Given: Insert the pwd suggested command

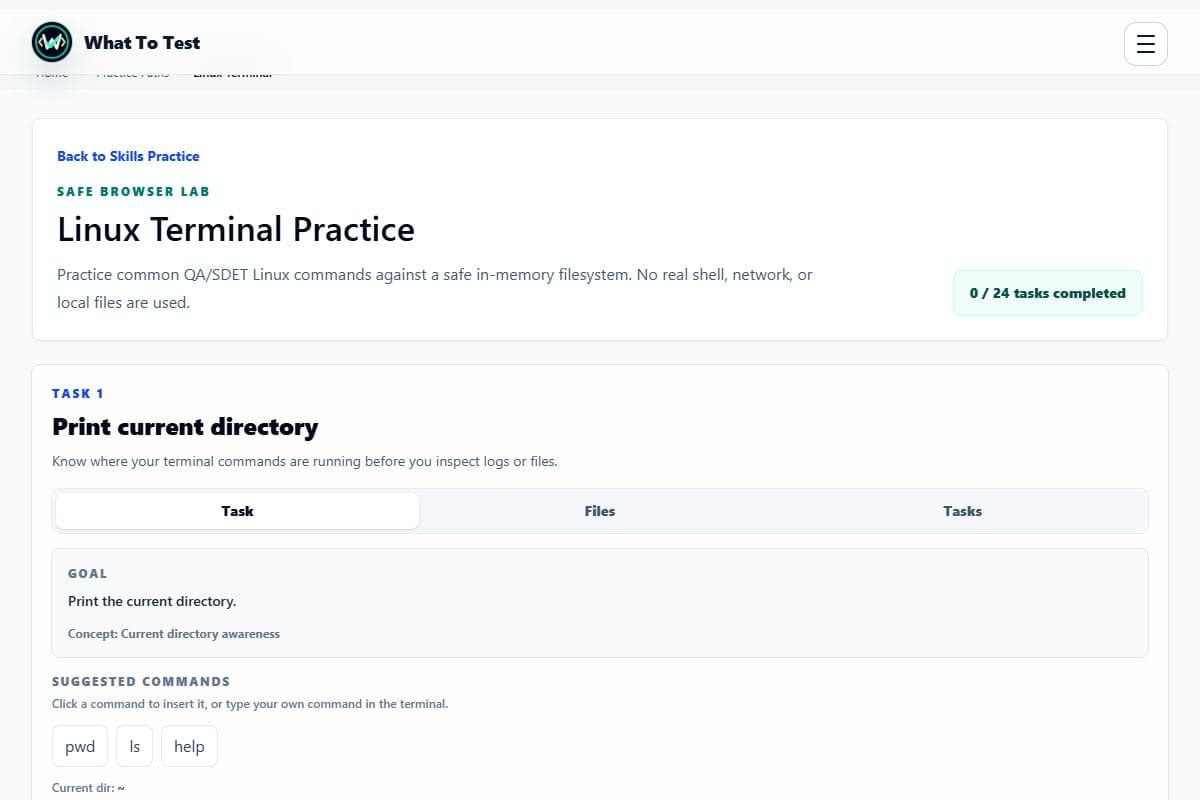Looking at the screenshot, I should pyautogui.click(x=80, y=747).
